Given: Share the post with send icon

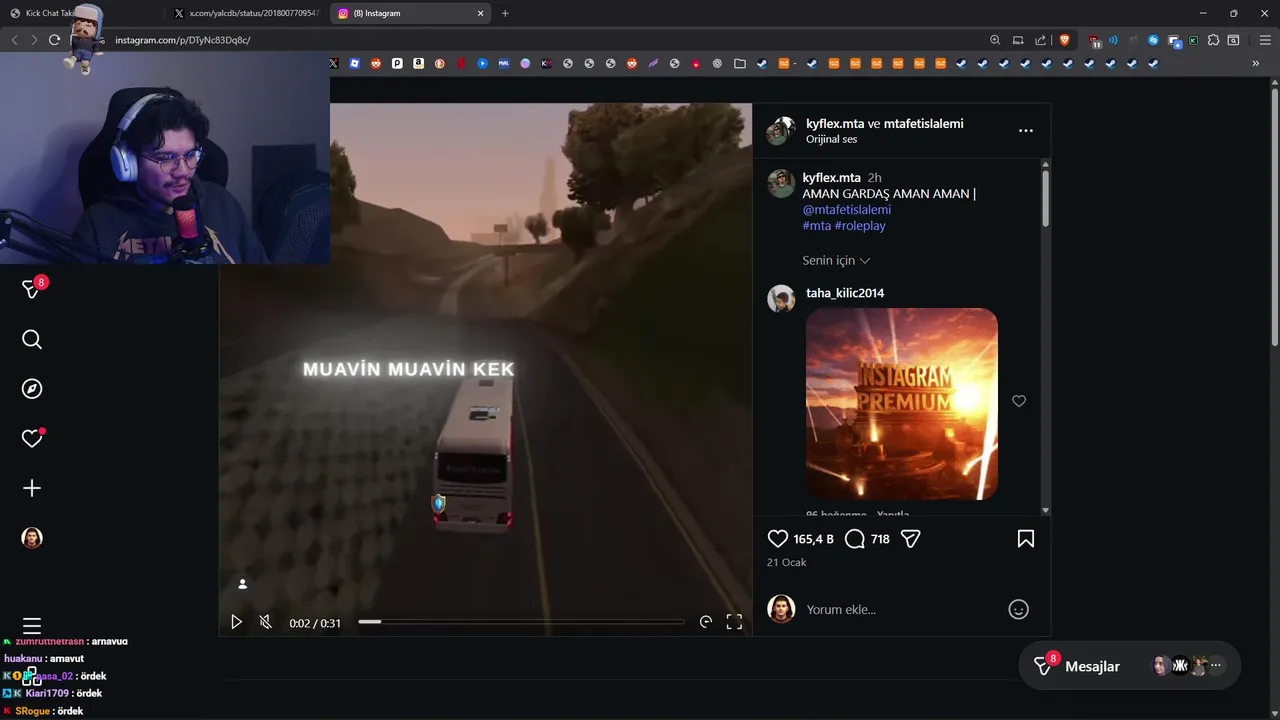Looking at the screenshot, I should [910, 539].
